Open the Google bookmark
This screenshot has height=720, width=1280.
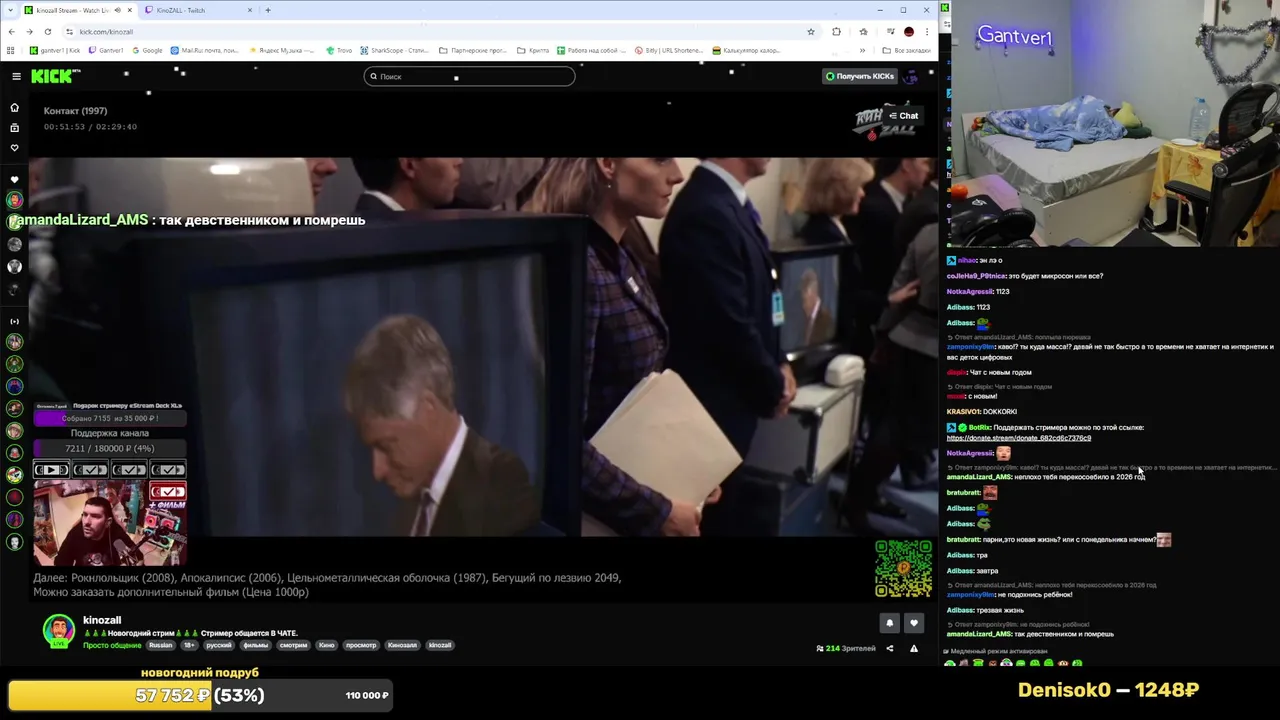pos(147,50)
